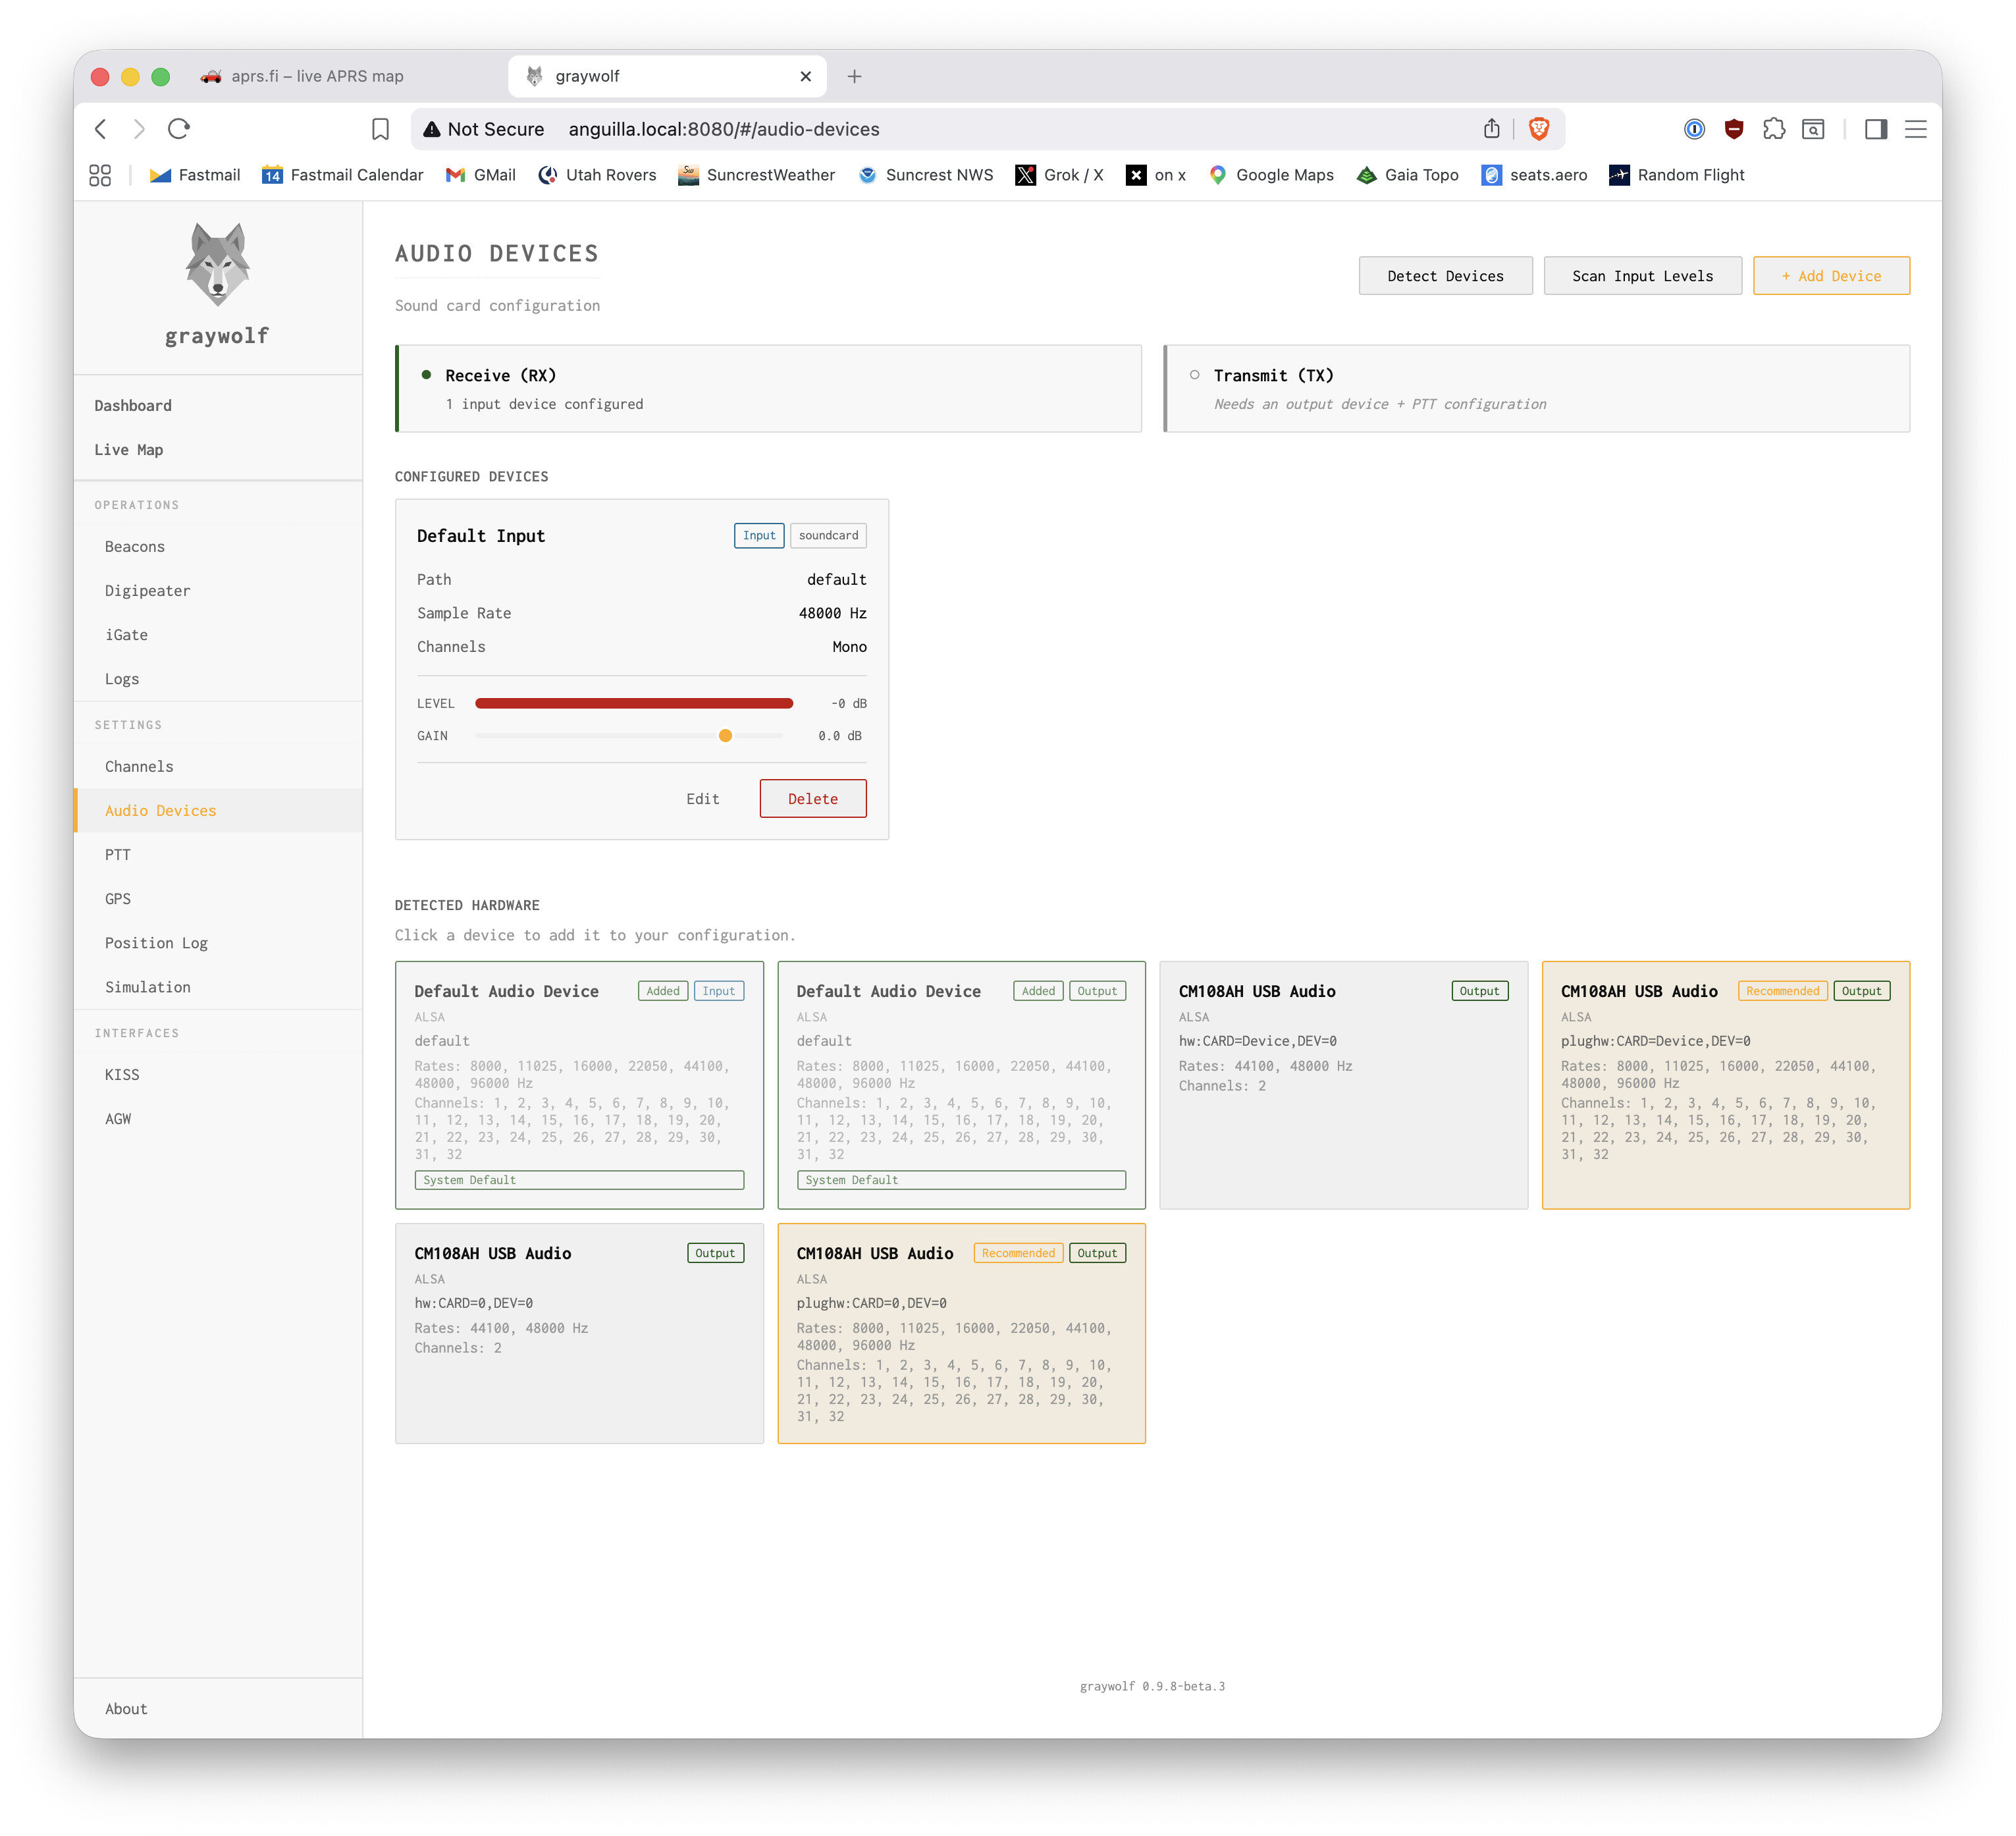Open the PTT settings page
The image size is (2016, 1836).
[118, 855]
